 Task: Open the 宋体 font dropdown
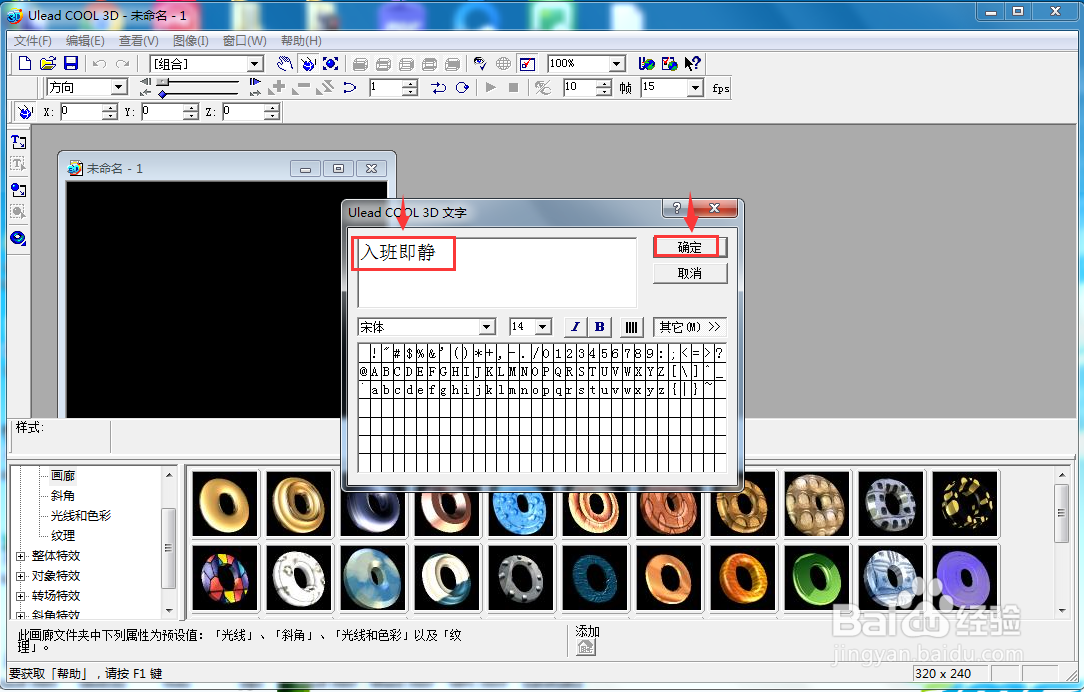487,327
